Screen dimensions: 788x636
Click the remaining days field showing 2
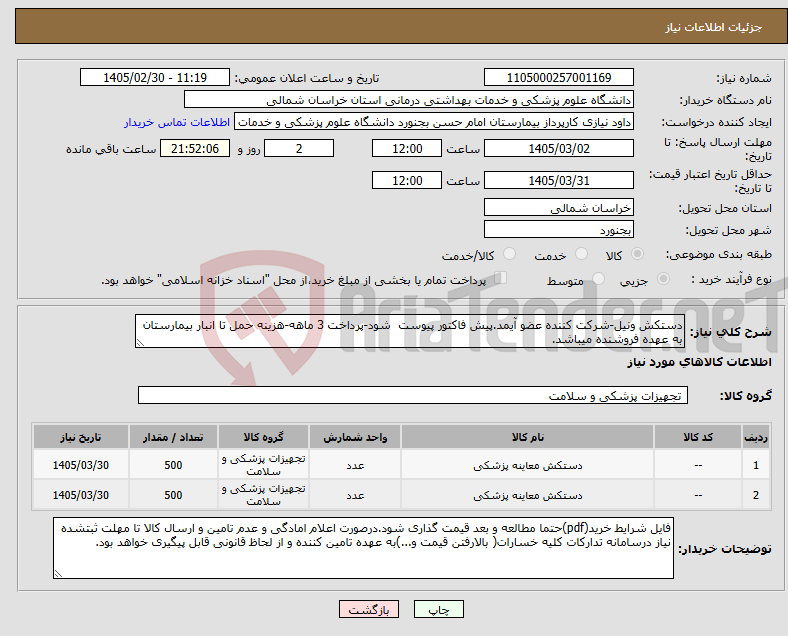(x=299, y=149)
